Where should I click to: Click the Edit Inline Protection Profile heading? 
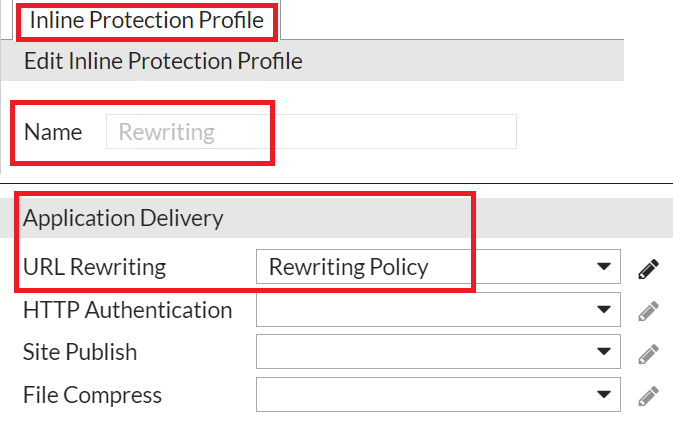163,61
